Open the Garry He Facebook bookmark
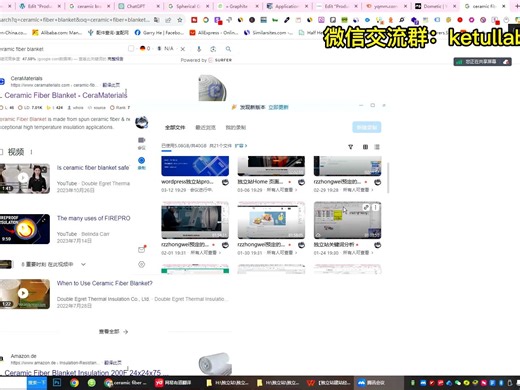 pyautogui.click(x=159, y=33)
